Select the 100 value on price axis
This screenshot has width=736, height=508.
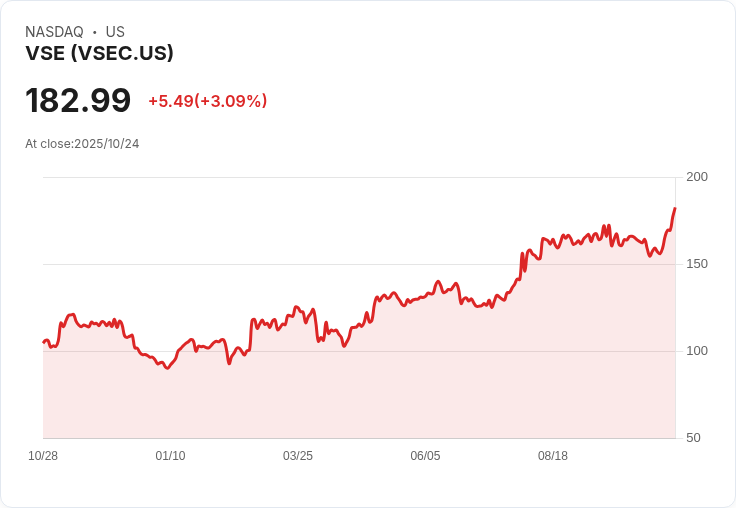(x=697, y=351)
